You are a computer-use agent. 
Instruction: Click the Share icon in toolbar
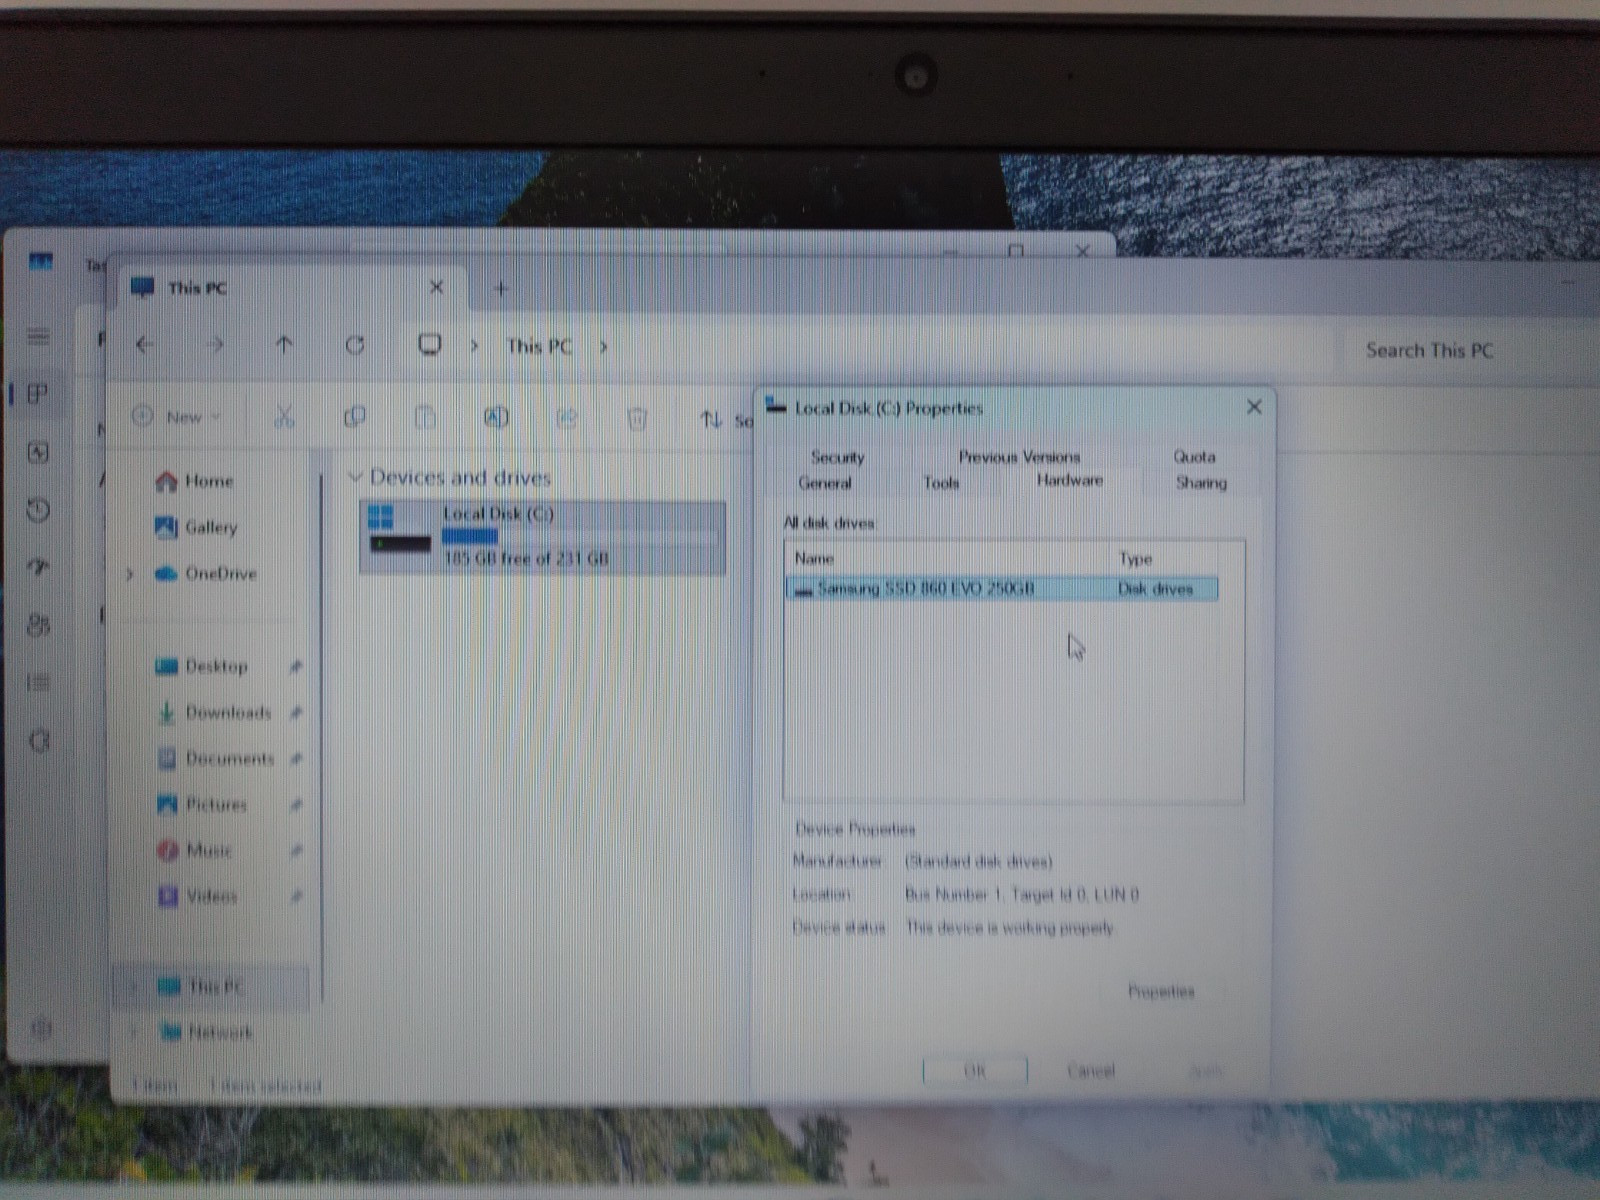click(x=566, y=418)
